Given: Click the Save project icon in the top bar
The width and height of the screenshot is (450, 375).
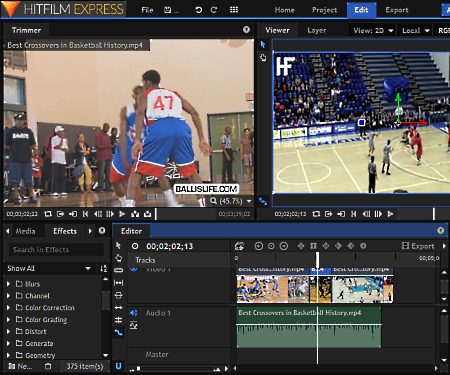Looking at the screenshot, I should 168,10.
